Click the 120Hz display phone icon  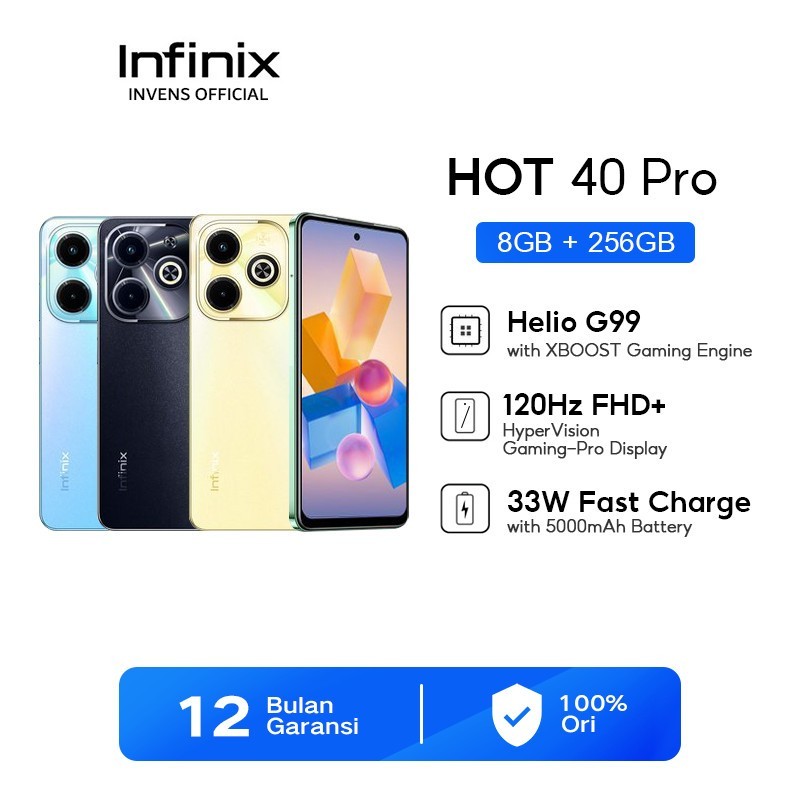tap(465, 416)
